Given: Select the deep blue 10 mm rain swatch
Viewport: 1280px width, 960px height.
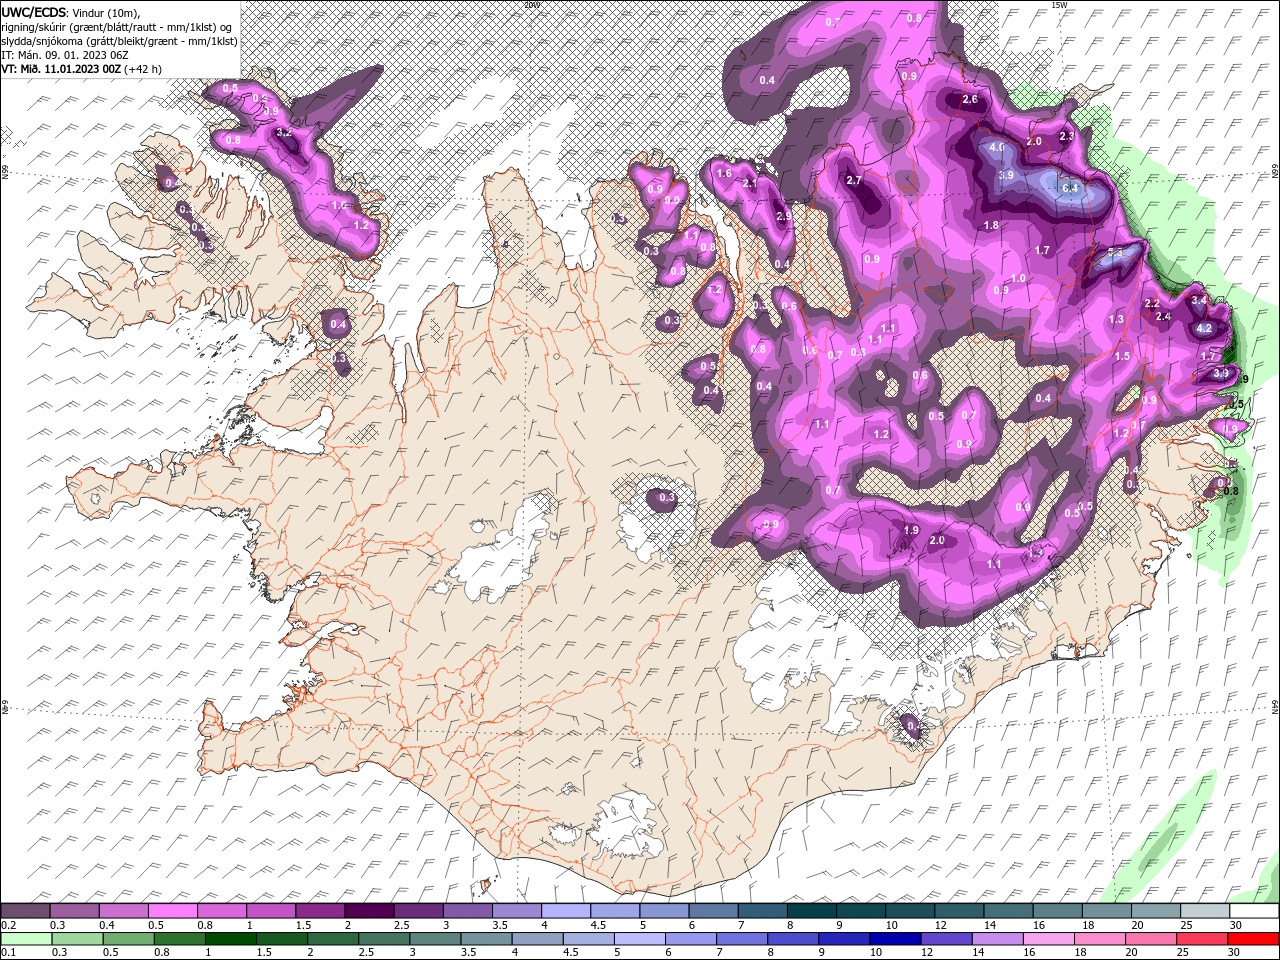Looking at the screenshot, I should (895, 939).
